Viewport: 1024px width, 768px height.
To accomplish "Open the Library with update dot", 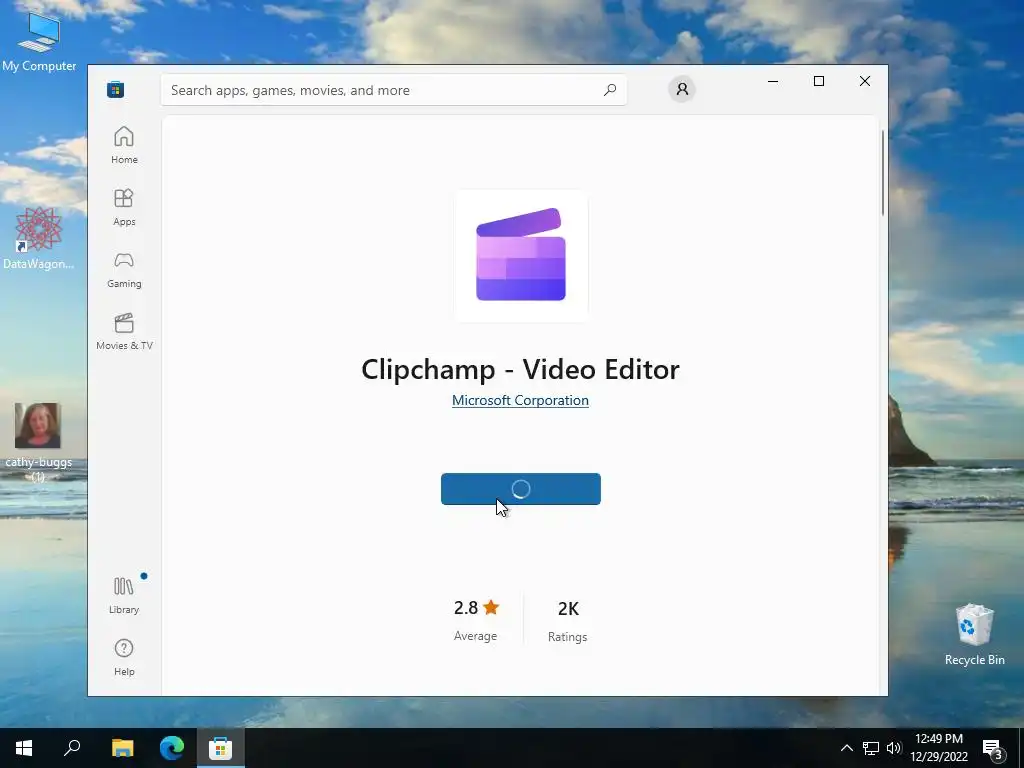I will (124, 595).
